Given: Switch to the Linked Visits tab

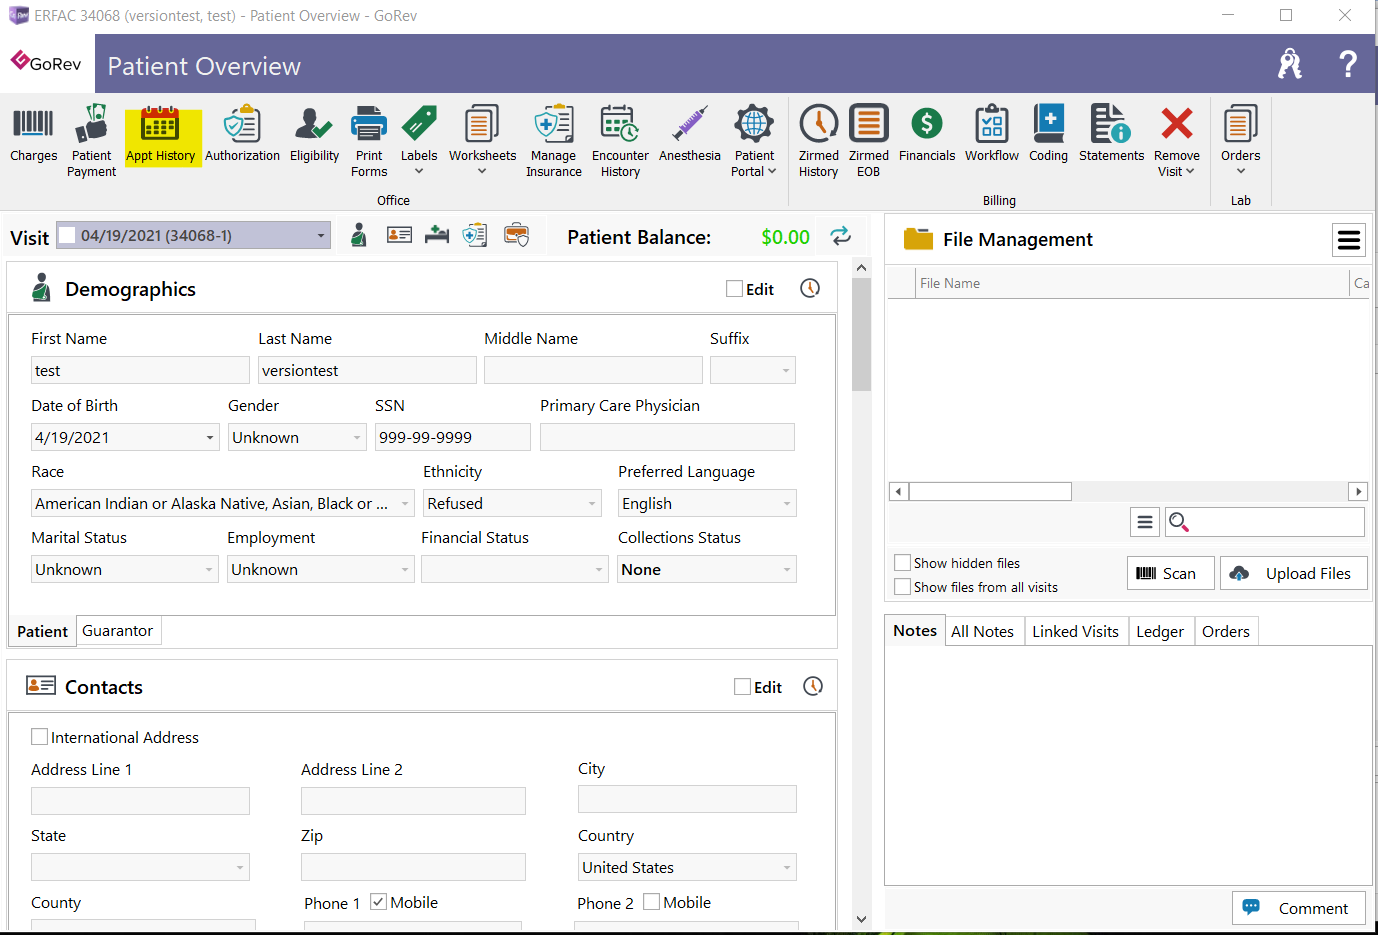Looking at the screenshot, I should pos(1075,631).
